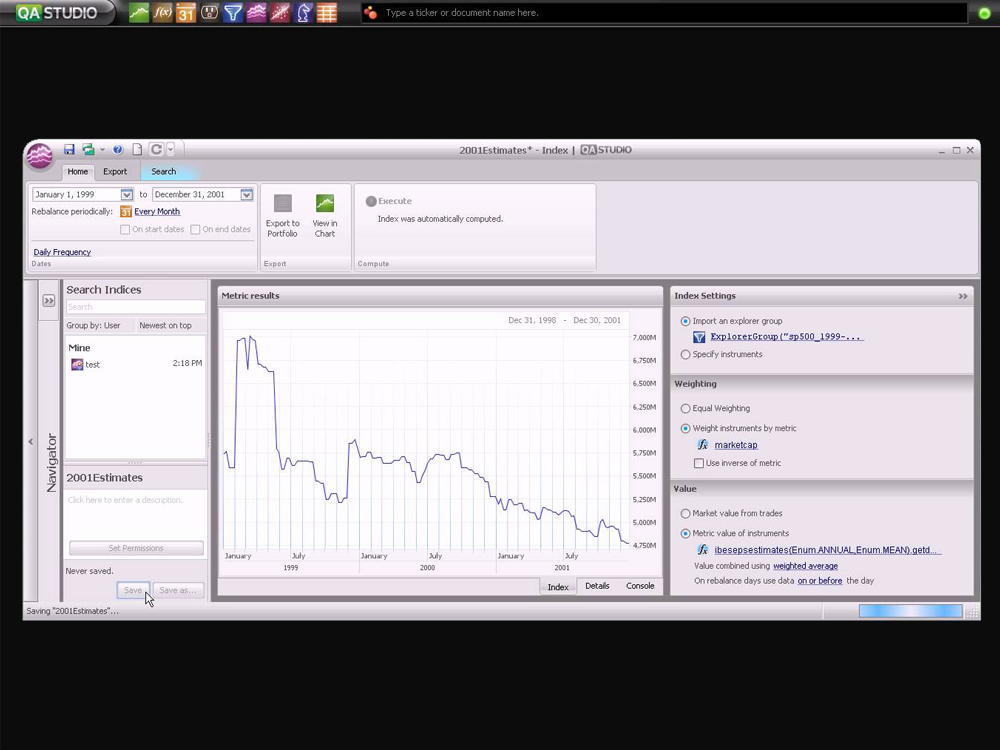Viewport: 1000px width, 750px height.
Task: Open the blue help question mark icon
Action: click(x=118, y=149)
